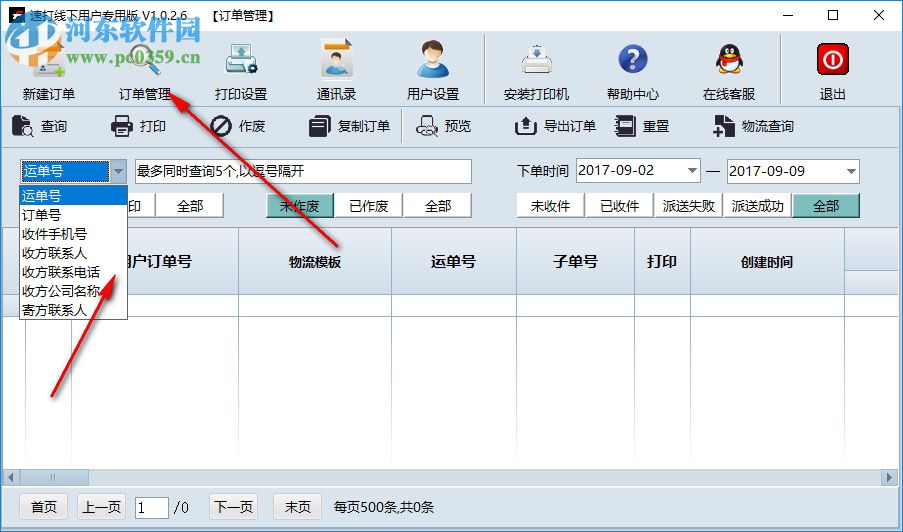Filter by 派送成功 status

coord(757,206)
